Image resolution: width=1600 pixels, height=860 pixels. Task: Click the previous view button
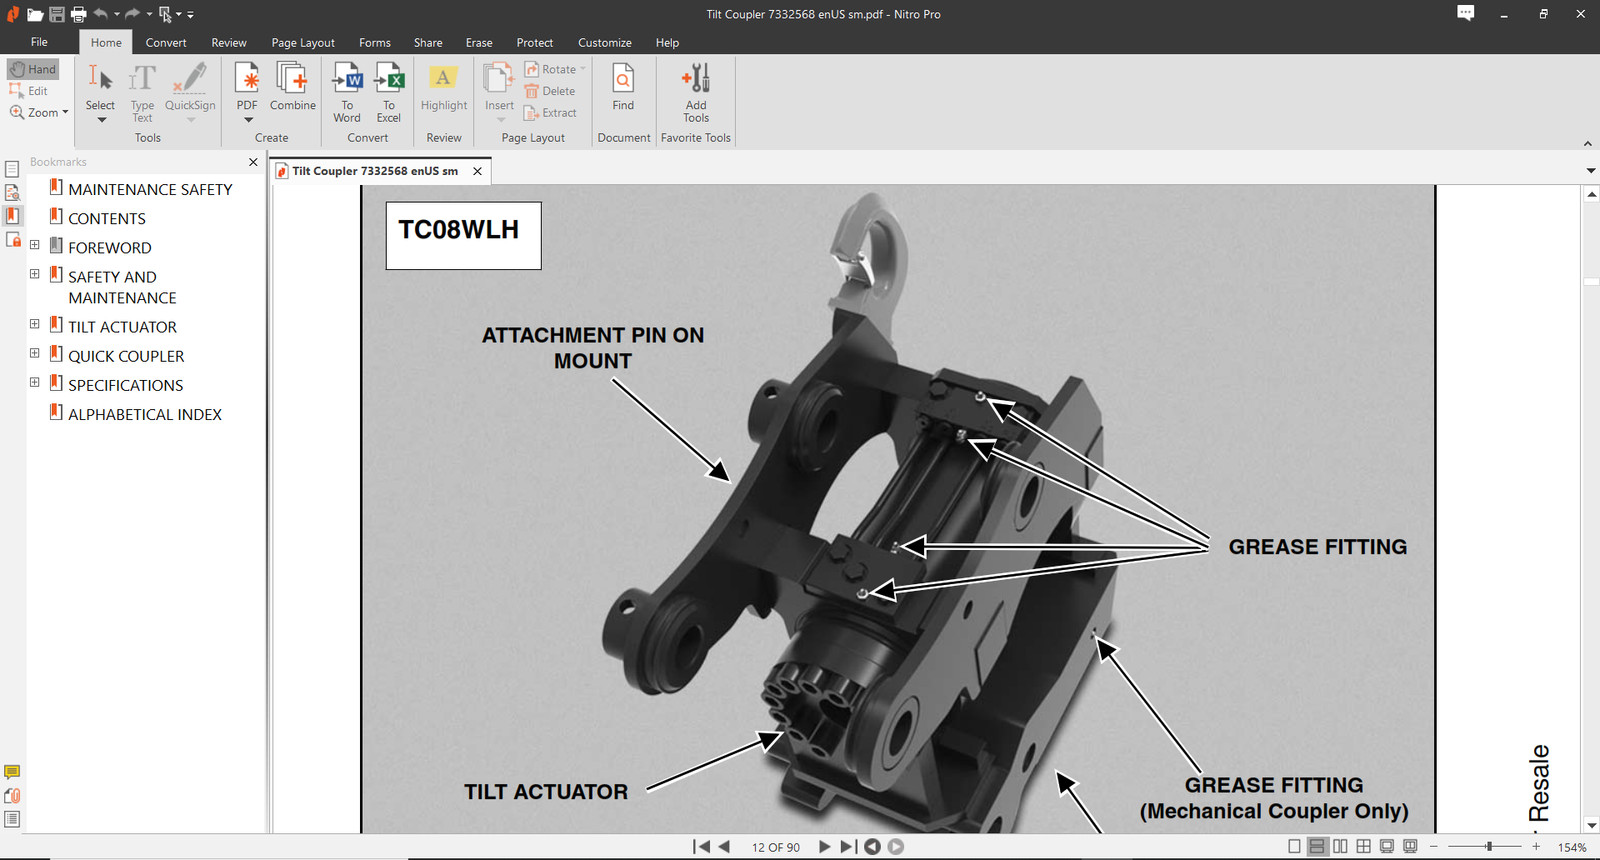coord(872,846)
